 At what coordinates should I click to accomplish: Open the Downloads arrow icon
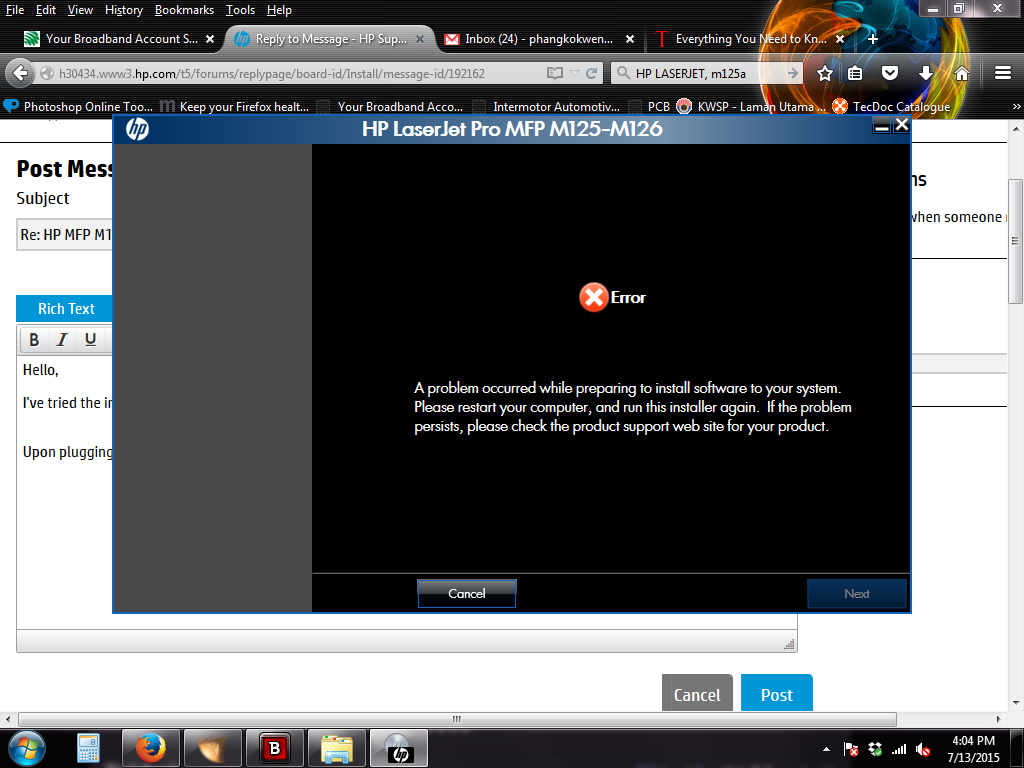coord(925,73)
